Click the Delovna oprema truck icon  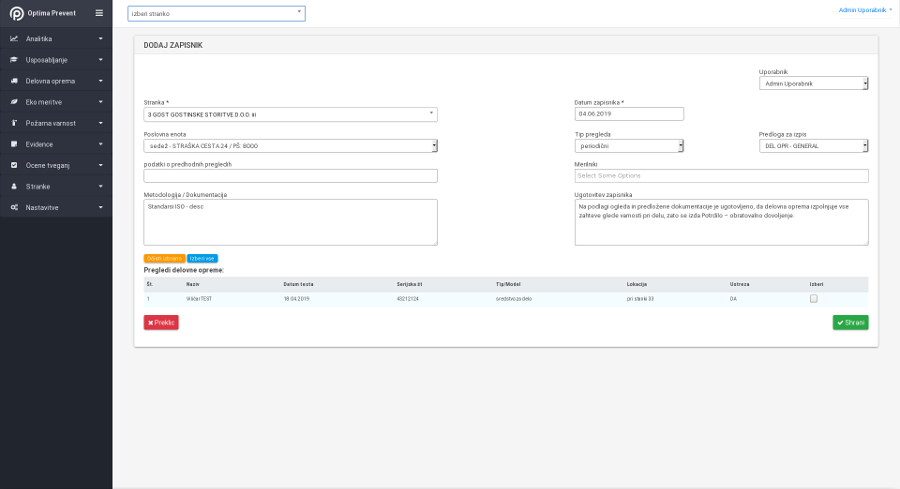[14, 81]
